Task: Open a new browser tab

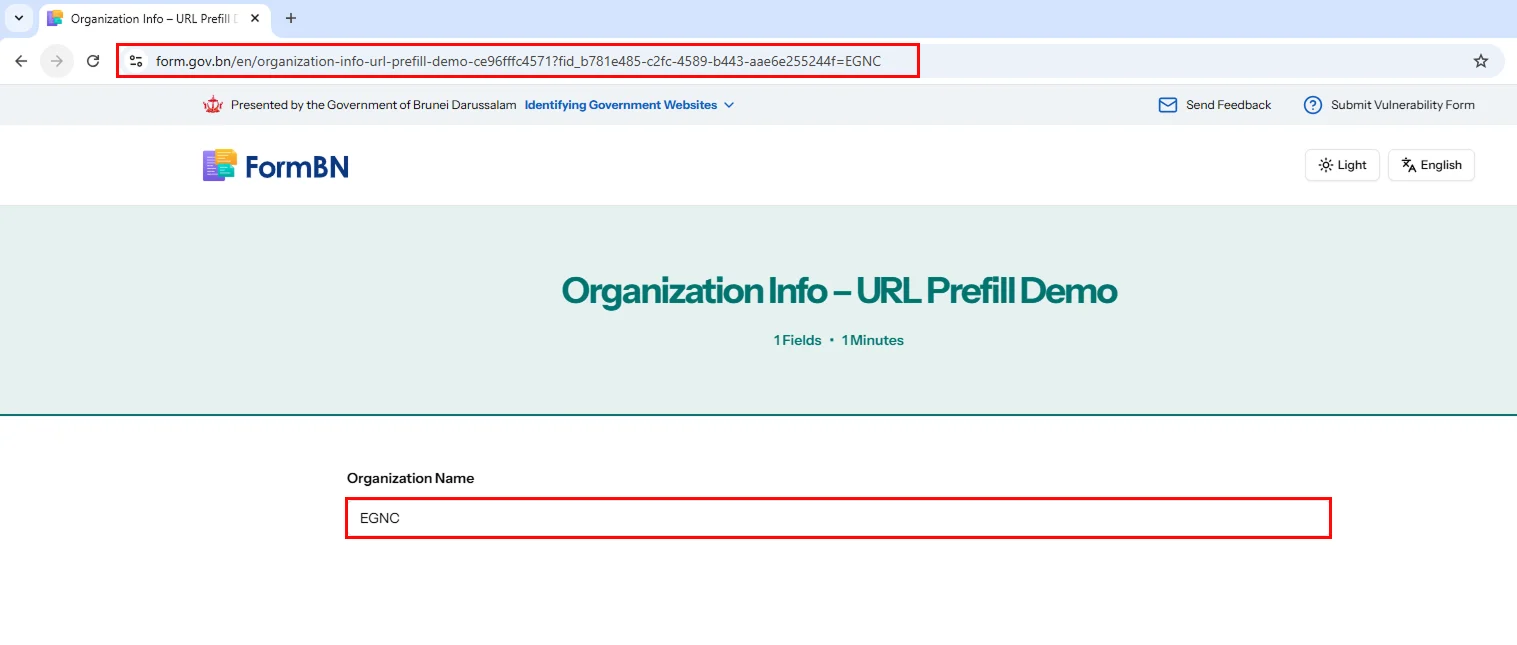Action: (291, 18)
